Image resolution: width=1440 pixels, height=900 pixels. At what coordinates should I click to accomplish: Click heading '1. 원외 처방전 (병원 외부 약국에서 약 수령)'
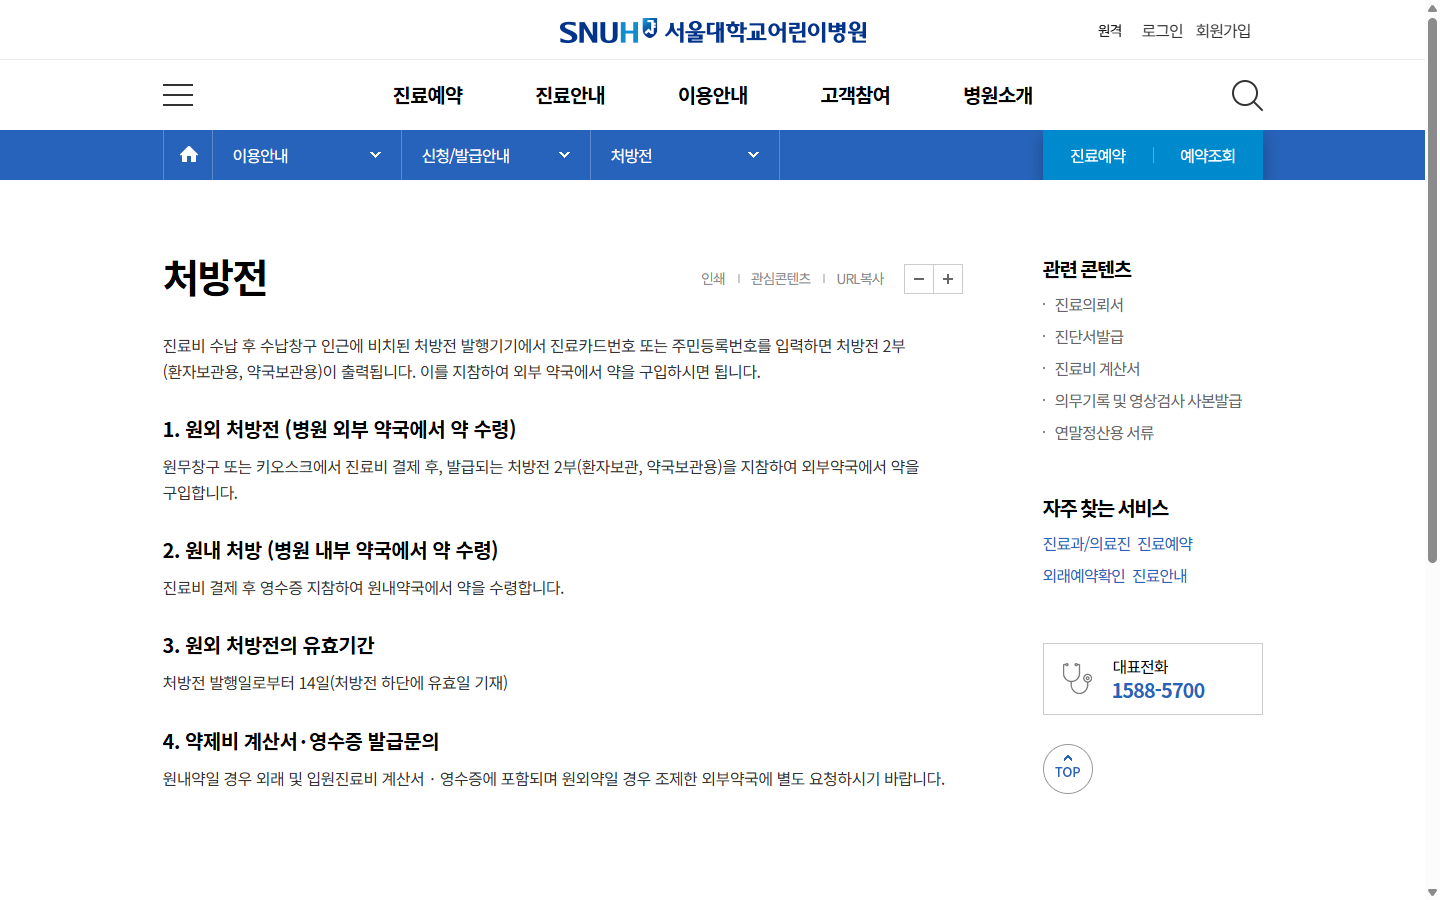coord(339,430)
